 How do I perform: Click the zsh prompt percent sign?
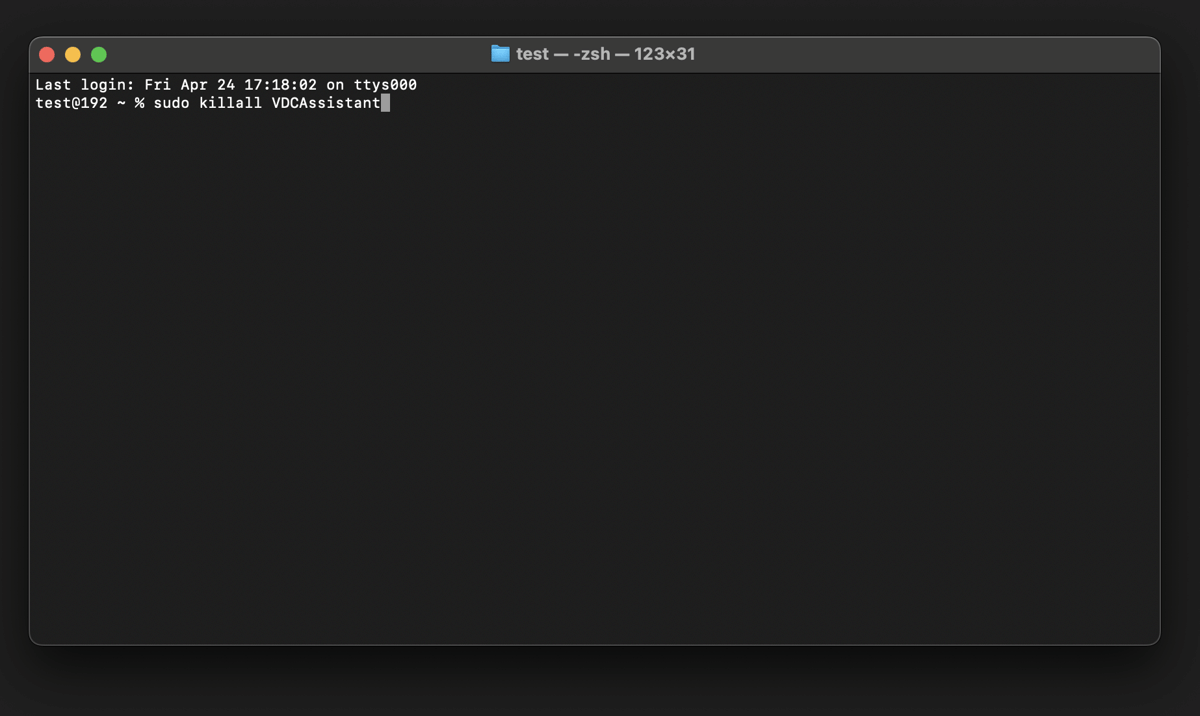pos(138,102)
